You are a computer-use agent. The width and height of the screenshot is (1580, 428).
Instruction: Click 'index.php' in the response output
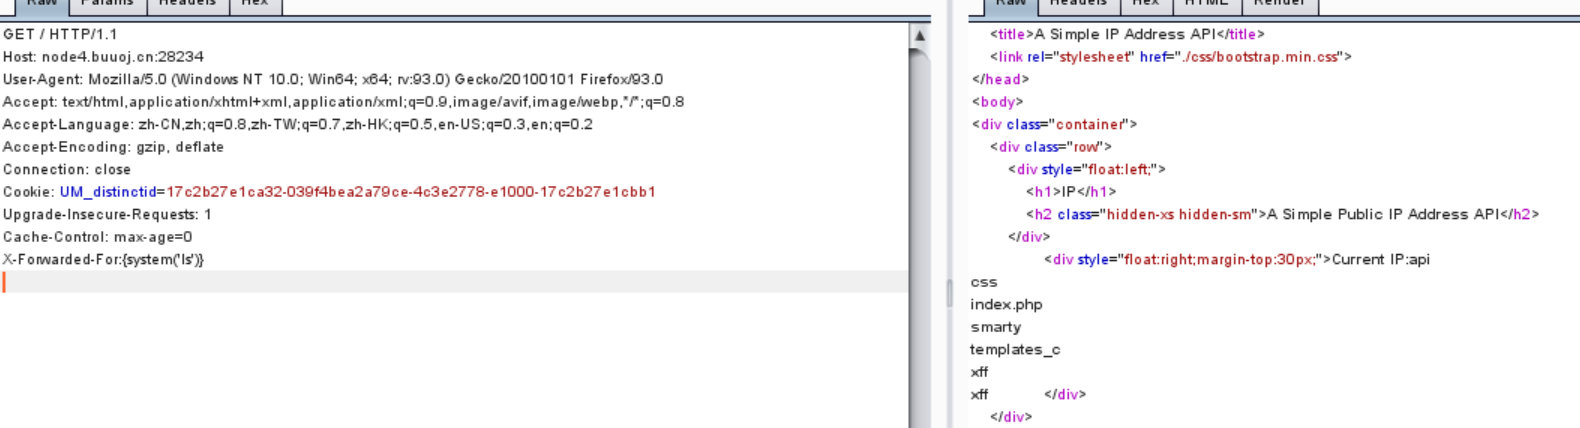click(x=1006, y=304)
